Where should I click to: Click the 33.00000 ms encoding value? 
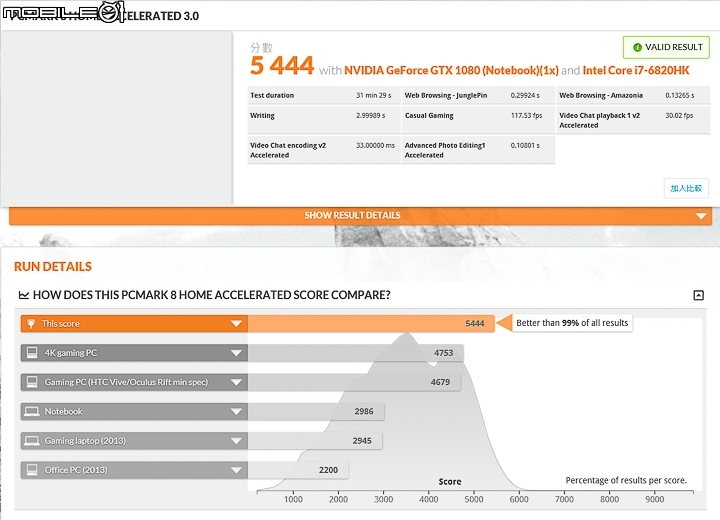(x=375, y=146)
